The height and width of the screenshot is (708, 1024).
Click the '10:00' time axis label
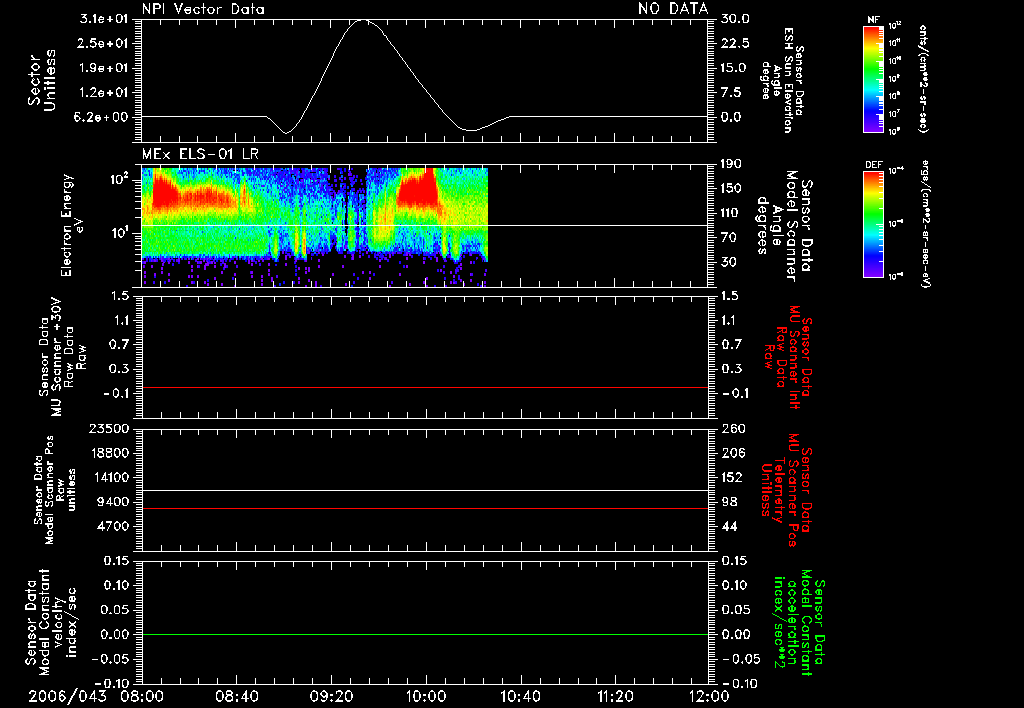click(x=426, y=696)
